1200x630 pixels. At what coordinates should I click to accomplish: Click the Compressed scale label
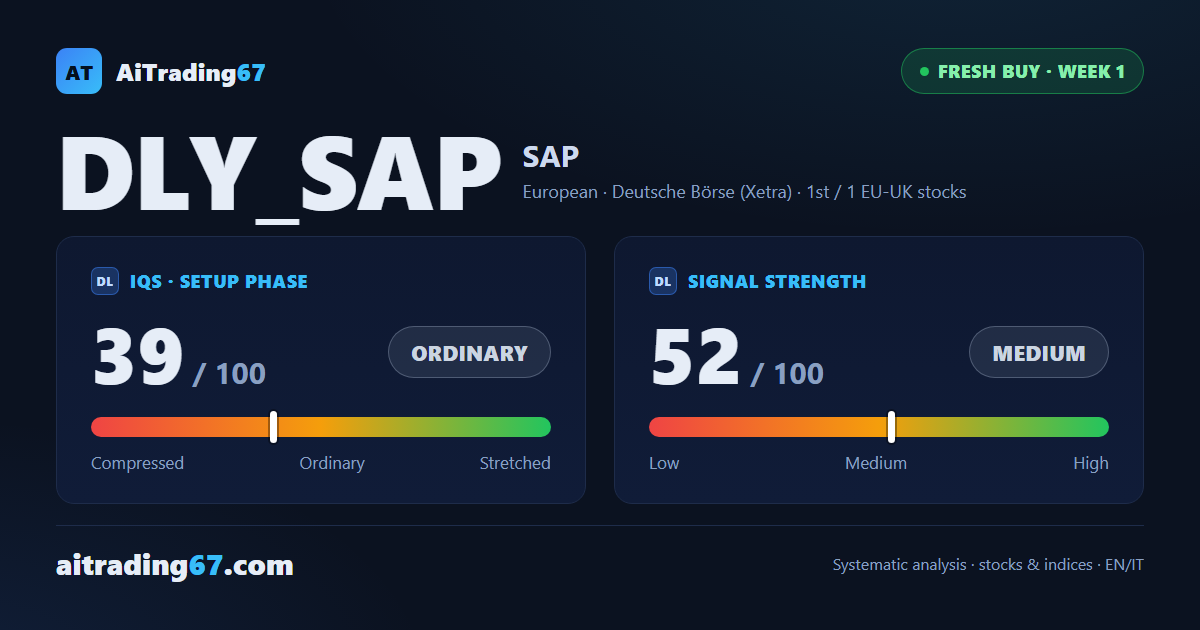(x=137, y=463)
